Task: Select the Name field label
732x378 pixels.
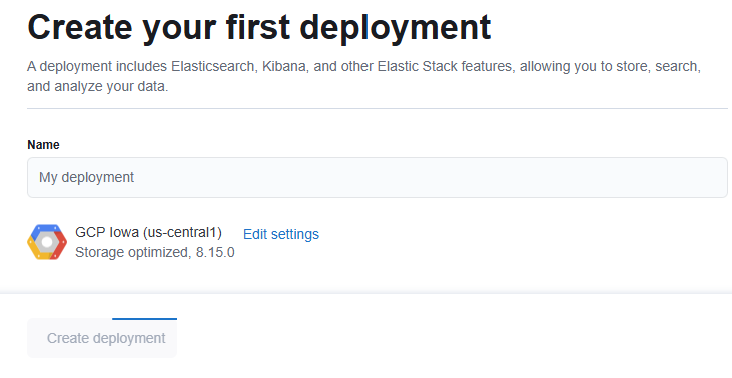Action: 43,145
